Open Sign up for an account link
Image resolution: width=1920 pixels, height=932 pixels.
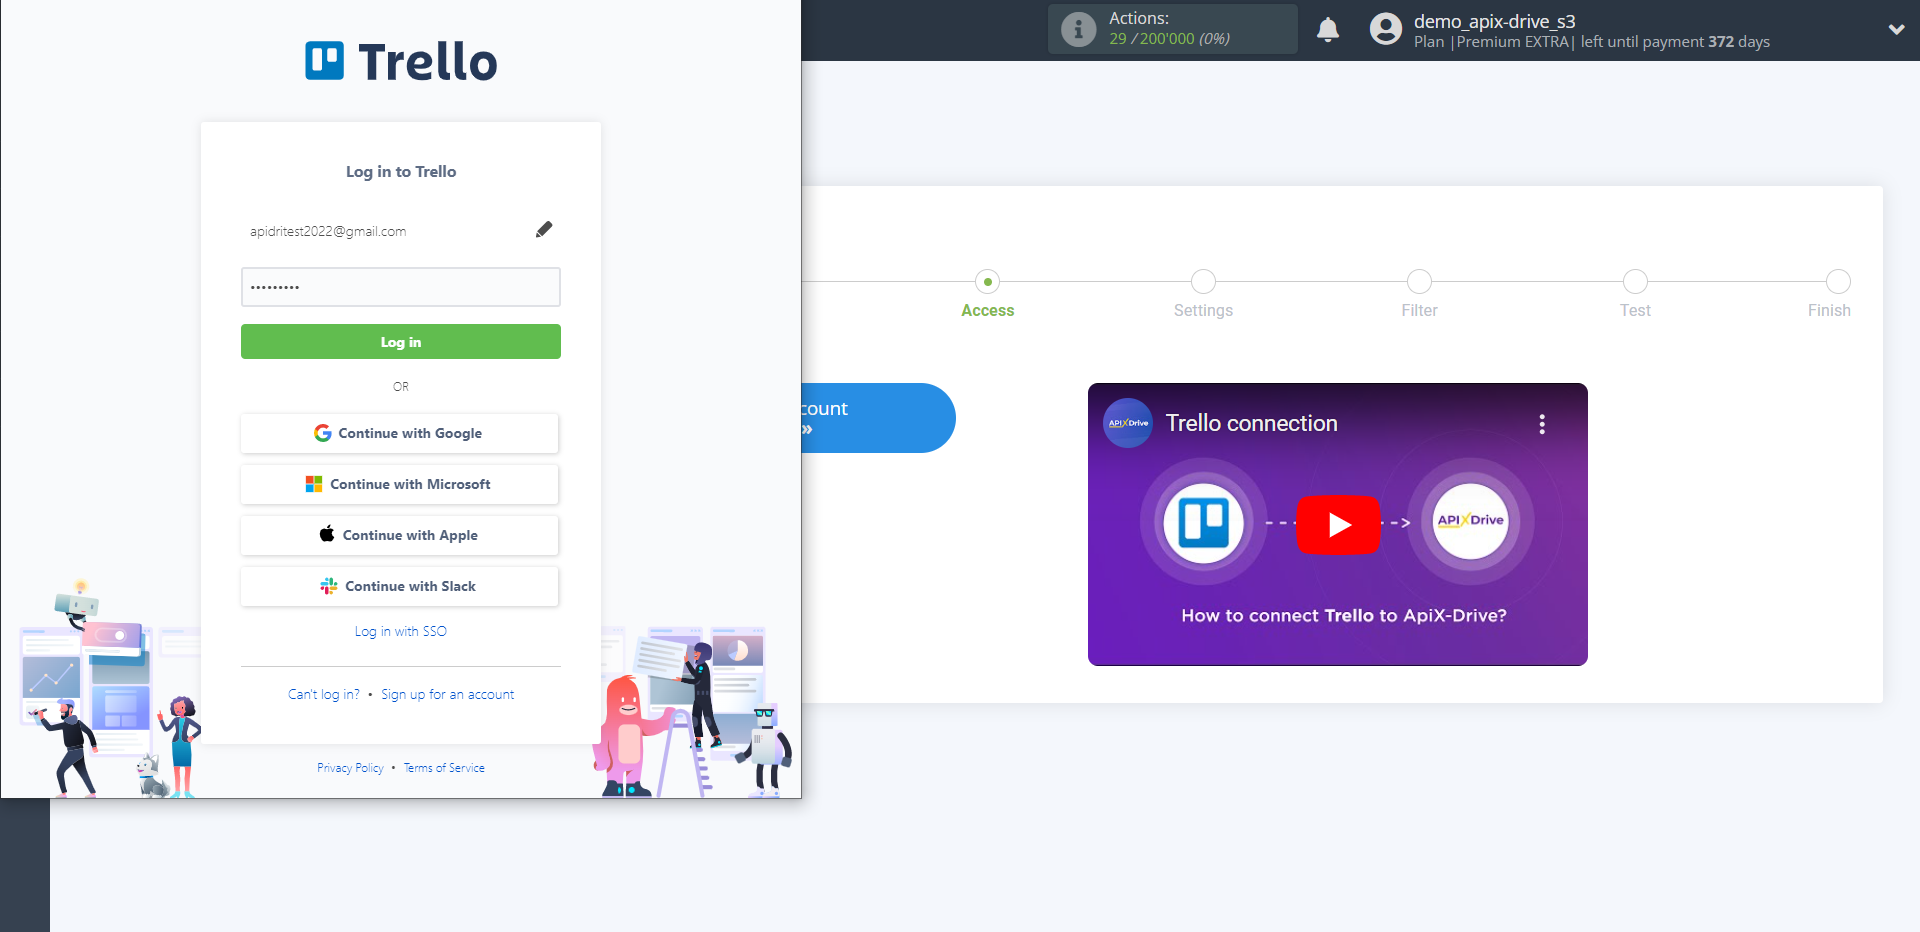tap(448, 694)
